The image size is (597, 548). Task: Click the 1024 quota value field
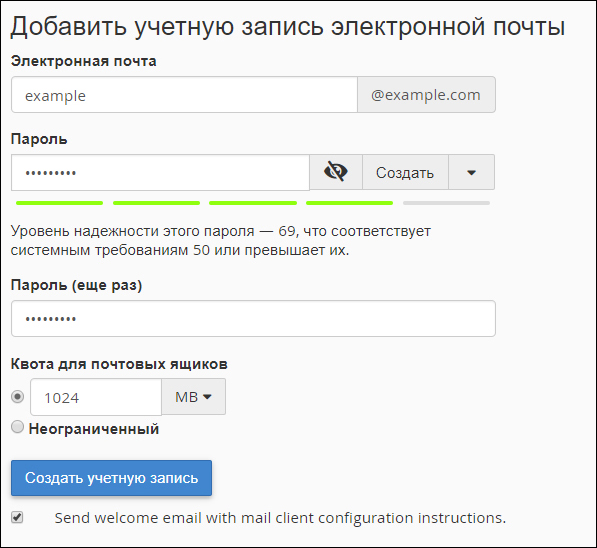(x=96, y=397)
